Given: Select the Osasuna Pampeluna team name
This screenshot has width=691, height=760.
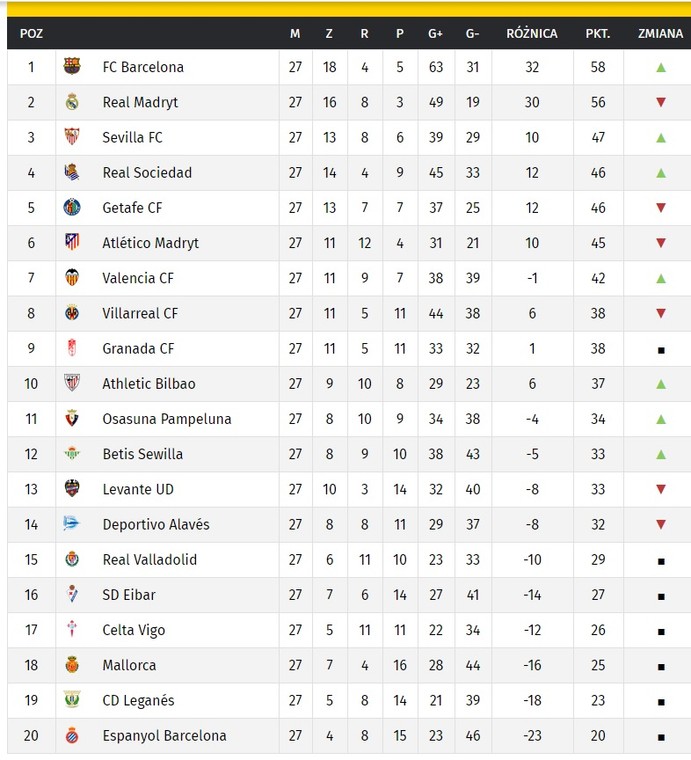Looking at the screenshot, I should coord(167,419).
